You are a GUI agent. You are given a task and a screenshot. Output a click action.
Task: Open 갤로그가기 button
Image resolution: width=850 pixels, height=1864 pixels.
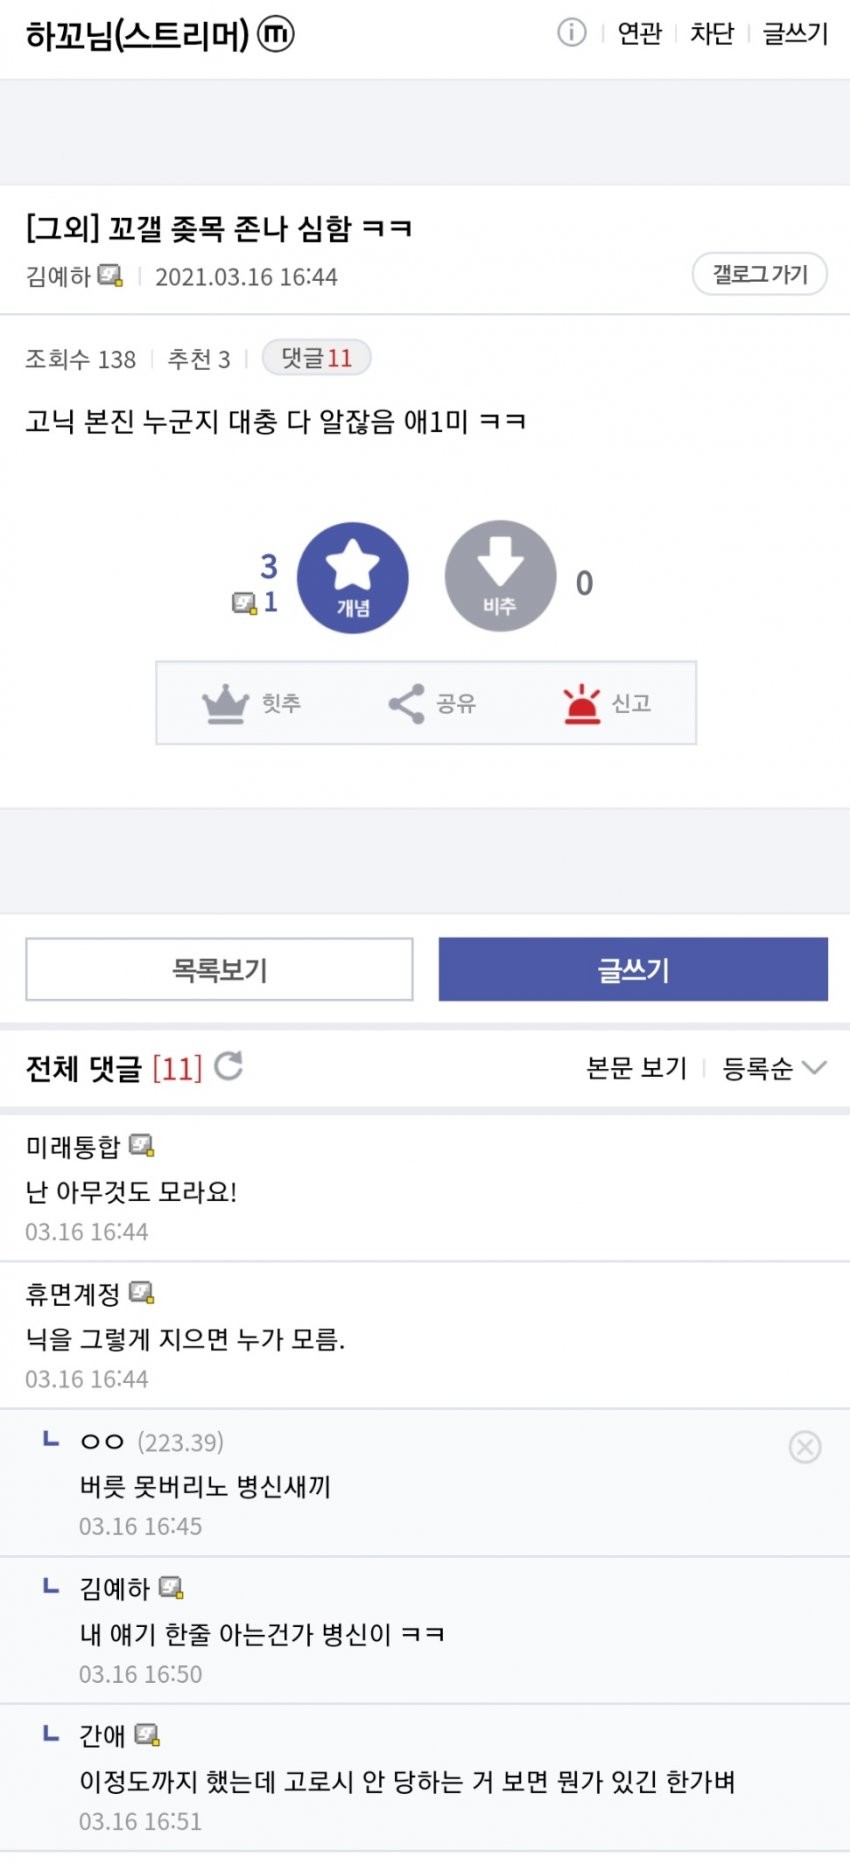760,274
